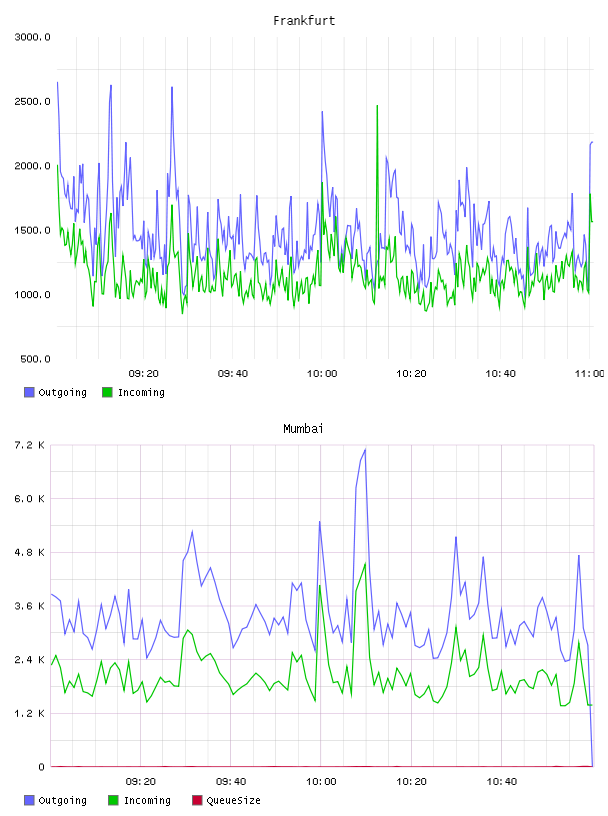The width and height of the screenshot is (608, 816).
Task: Select the blue Outgoing swatch in Frankfurt legend
Action: 29,392
